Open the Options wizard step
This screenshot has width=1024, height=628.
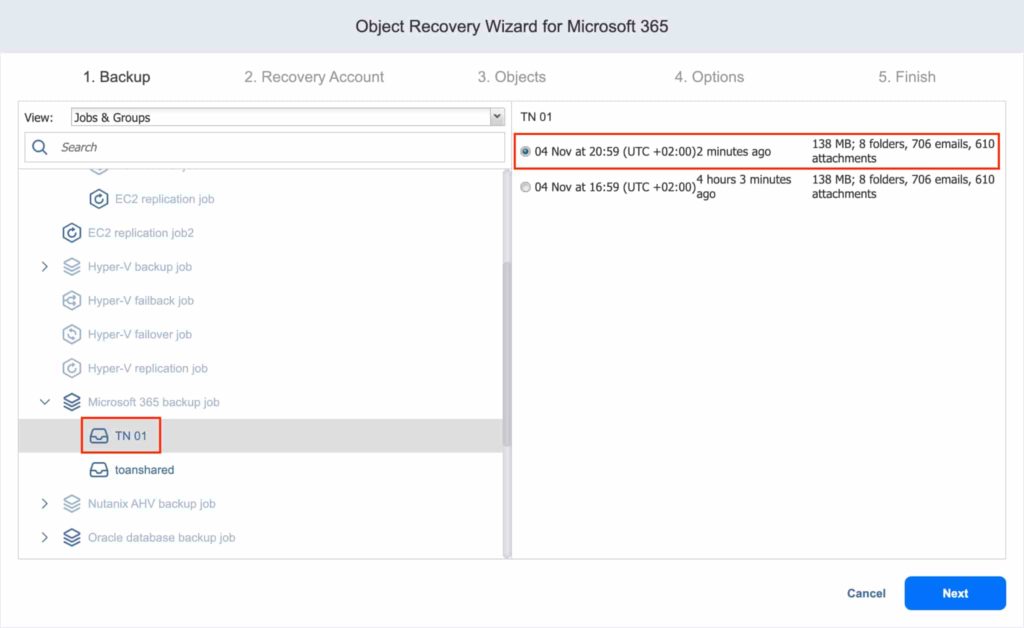coord(708,76)
